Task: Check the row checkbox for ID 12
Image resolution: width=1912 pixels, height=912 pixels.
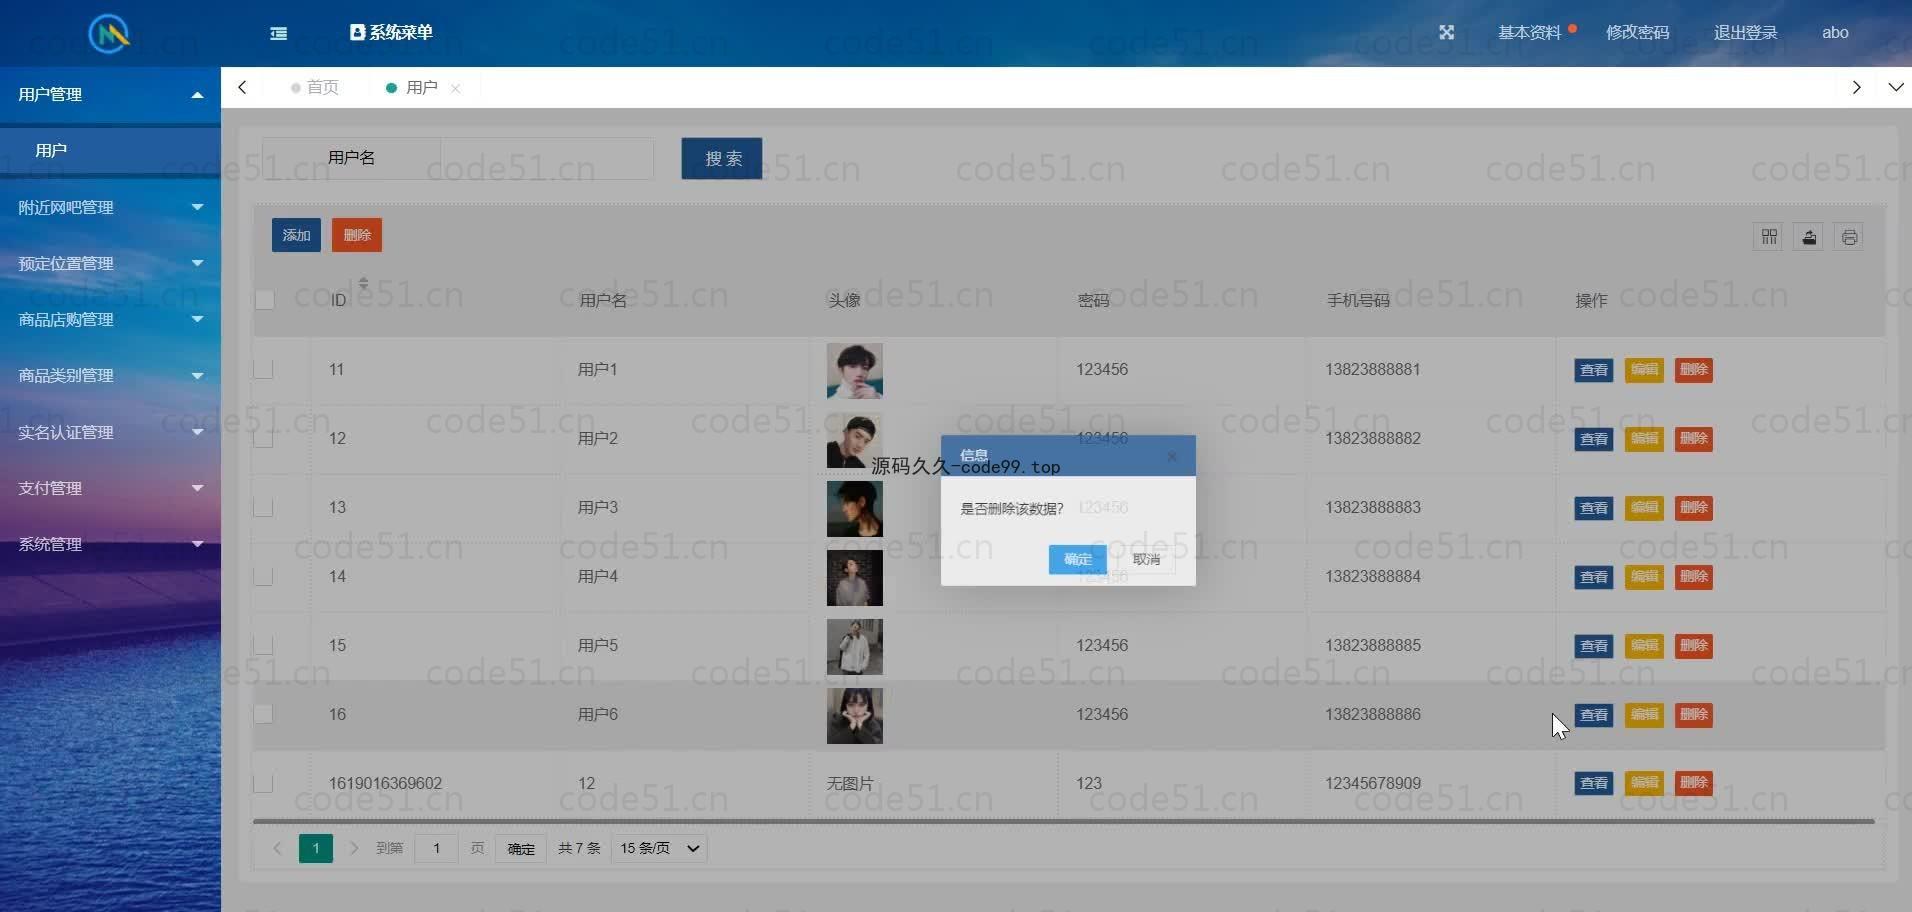Action: [x=263, y=438]
